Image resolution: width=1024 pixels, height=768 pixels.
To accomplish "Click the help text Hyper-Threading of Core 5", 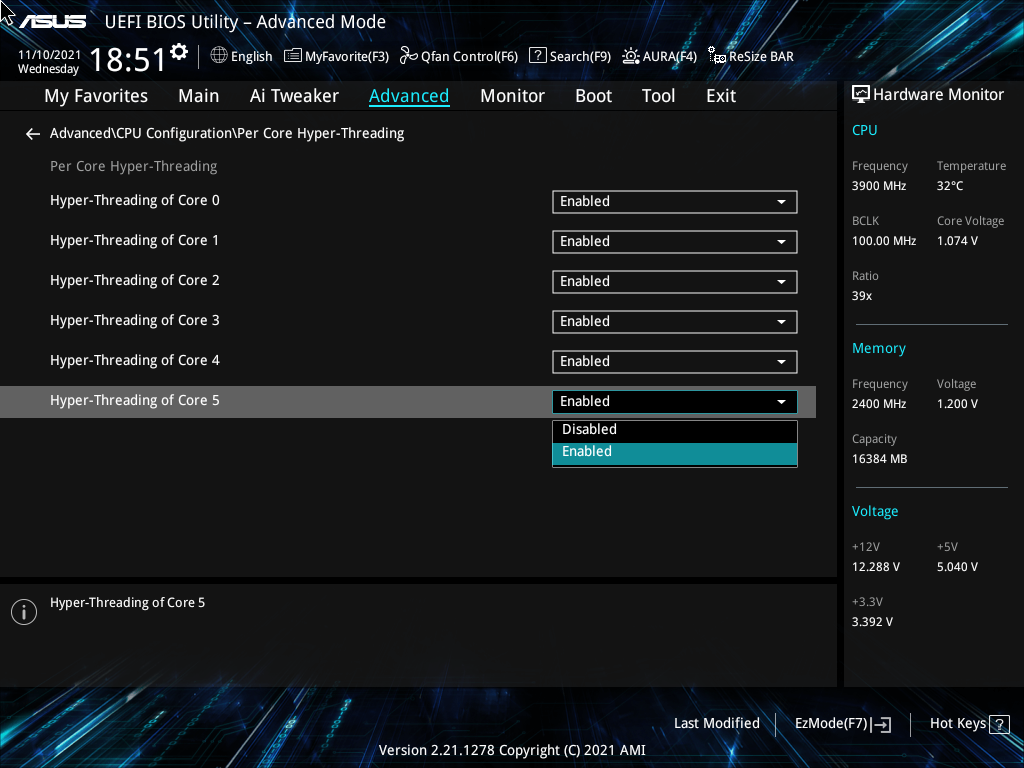I will (x=127, y=603).
